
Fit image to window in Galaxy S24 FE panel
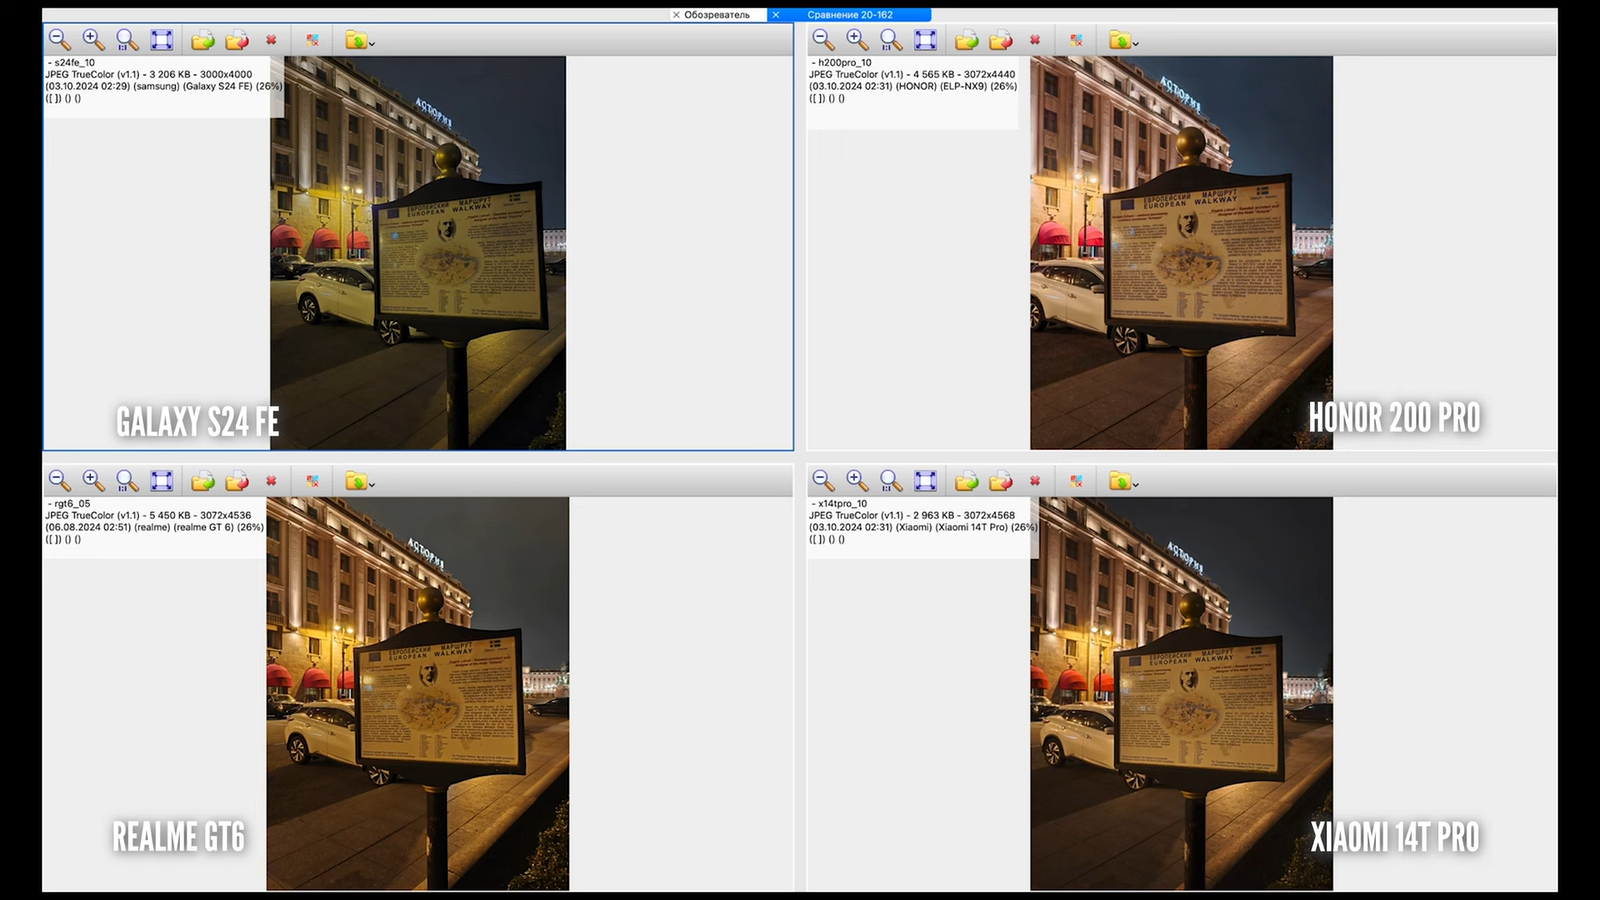(x=161, y=40)
